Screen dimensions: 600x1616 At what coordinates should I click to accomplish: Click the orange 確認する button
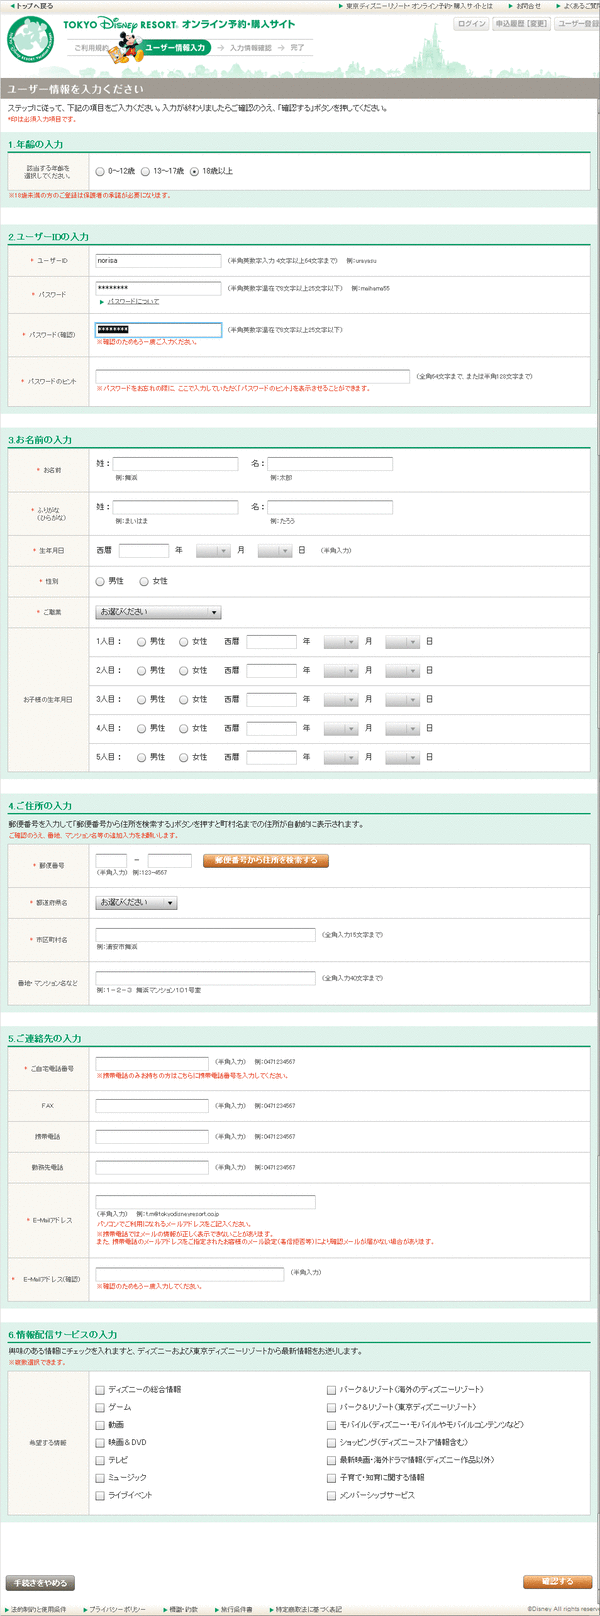click(557, 1581)
